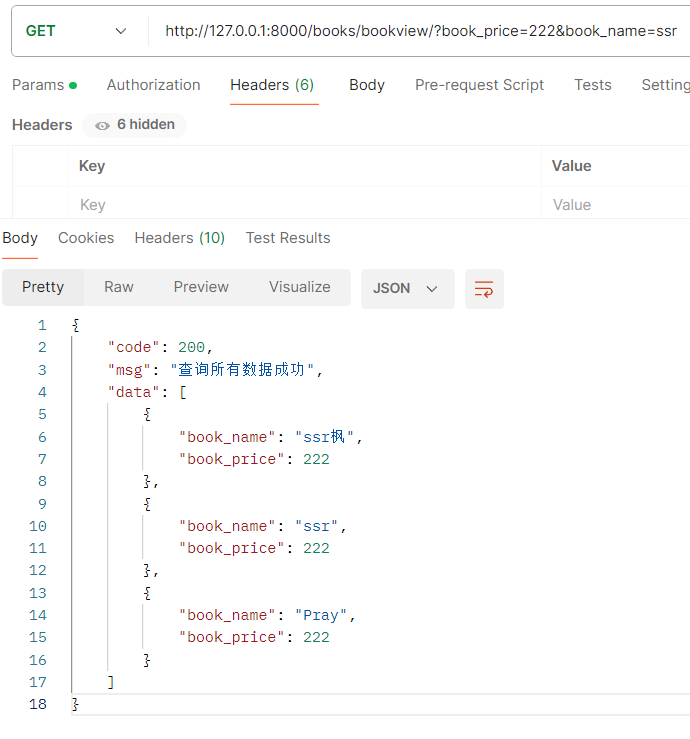Image resolution: width=690 pixels, height=739 pixels.
Task: Open the Test Results tab
Action: [x=288, y=238]
